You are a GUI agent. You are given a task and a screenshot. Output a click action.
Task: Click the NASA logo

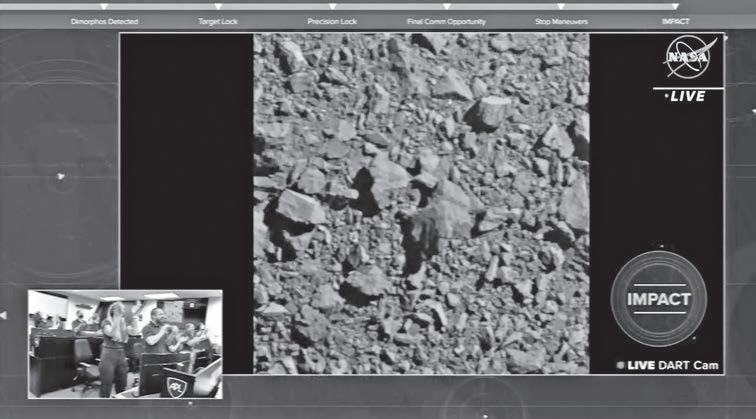click(x=689, y=57)
